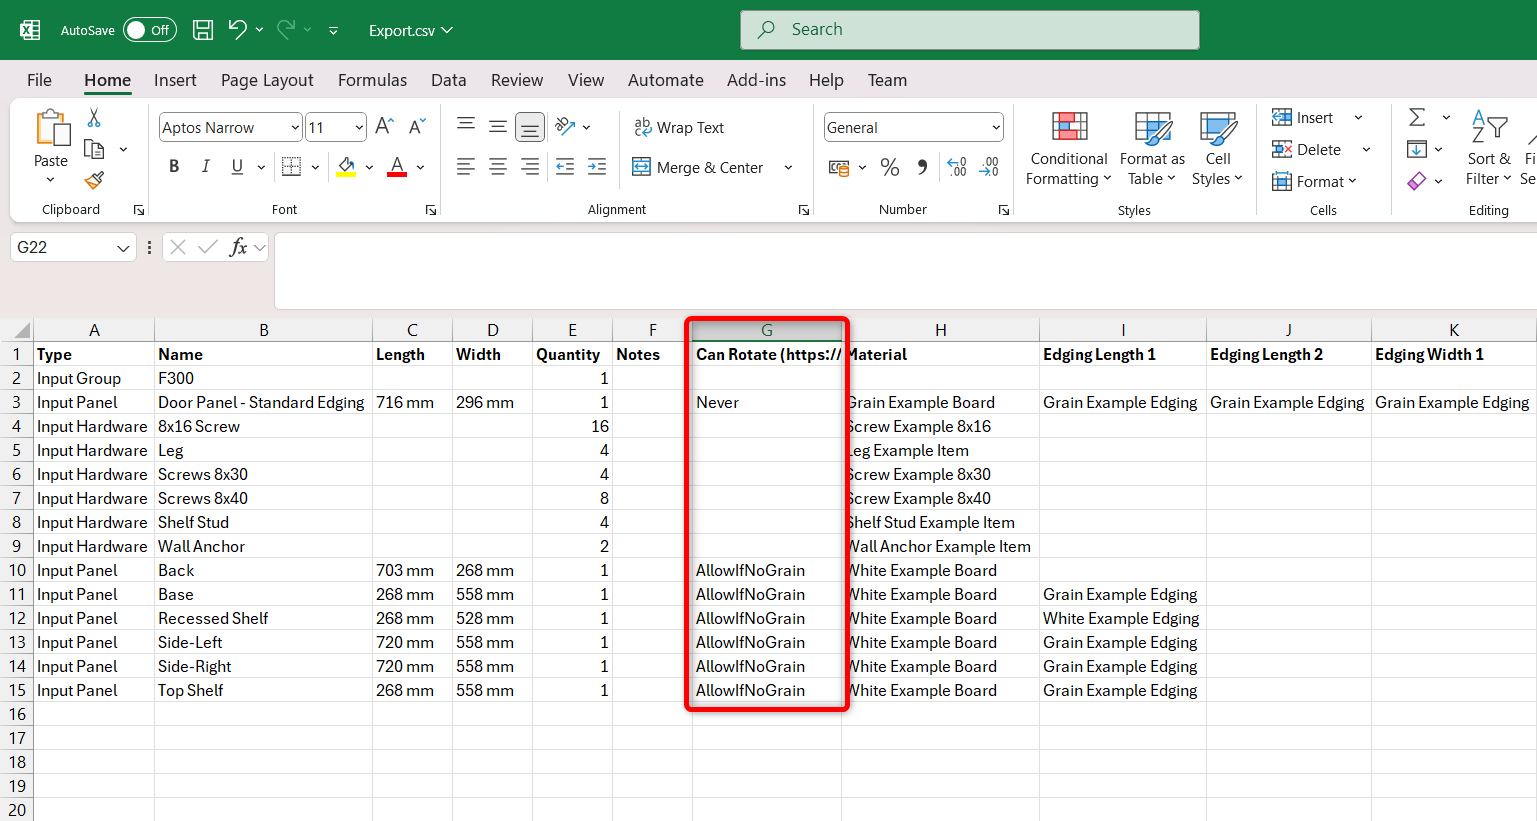
Task: Click the Increase Font Size icon
Action: point(384,127)
